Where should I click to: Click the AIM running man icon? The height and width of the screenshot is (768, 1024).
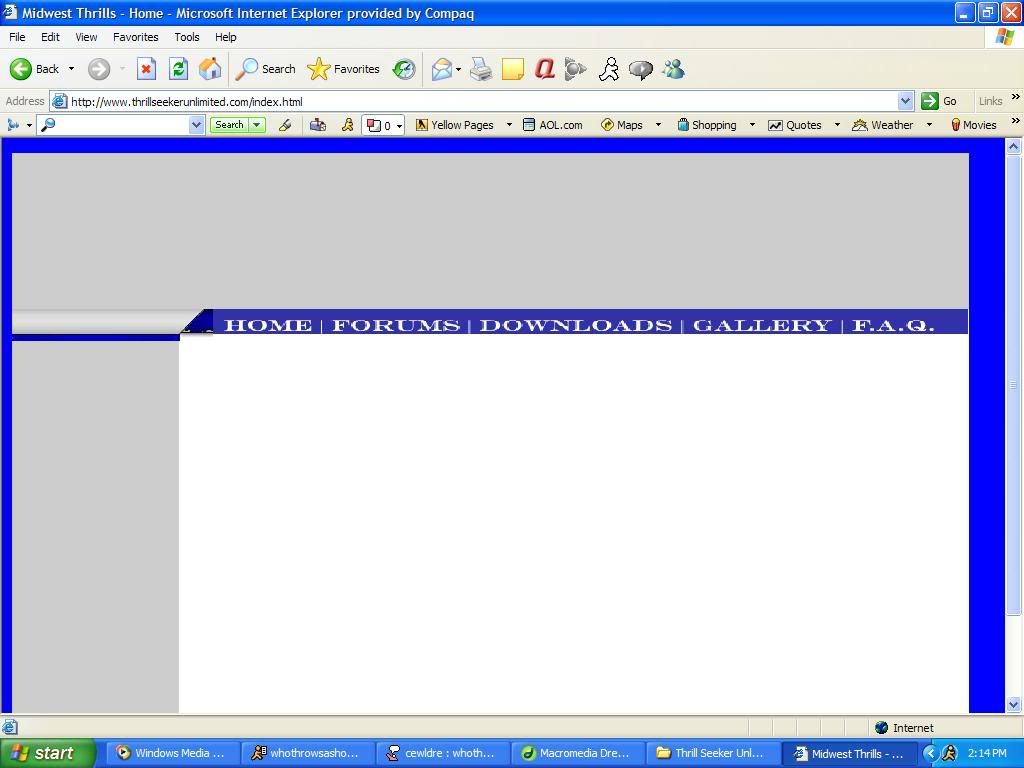[x=609, y=69]
